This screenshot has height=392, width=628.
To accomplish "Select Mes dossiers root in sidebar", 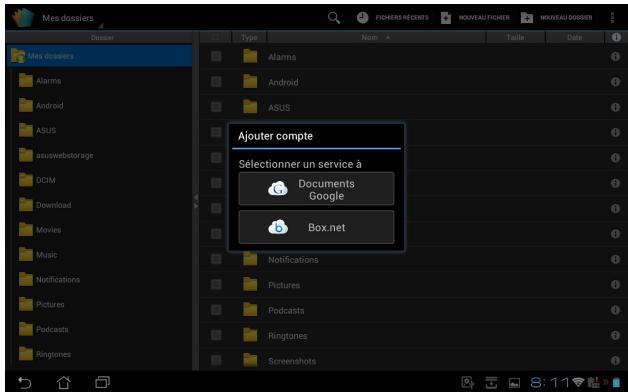I will (99, 56).
